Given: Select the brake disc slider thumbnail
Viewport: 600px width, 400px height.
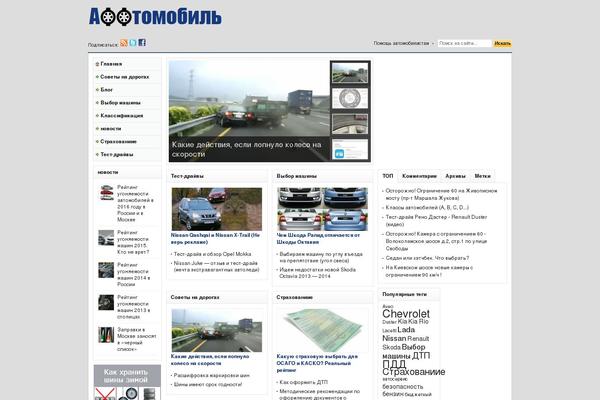Looking at the screenshot, I should [x=349, y=100].
